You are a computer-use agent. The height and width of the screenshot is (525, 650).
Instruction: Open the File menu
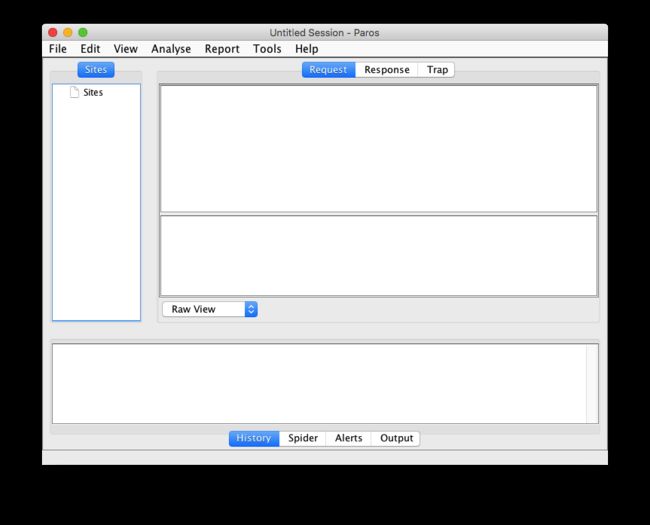coord(58,49)
